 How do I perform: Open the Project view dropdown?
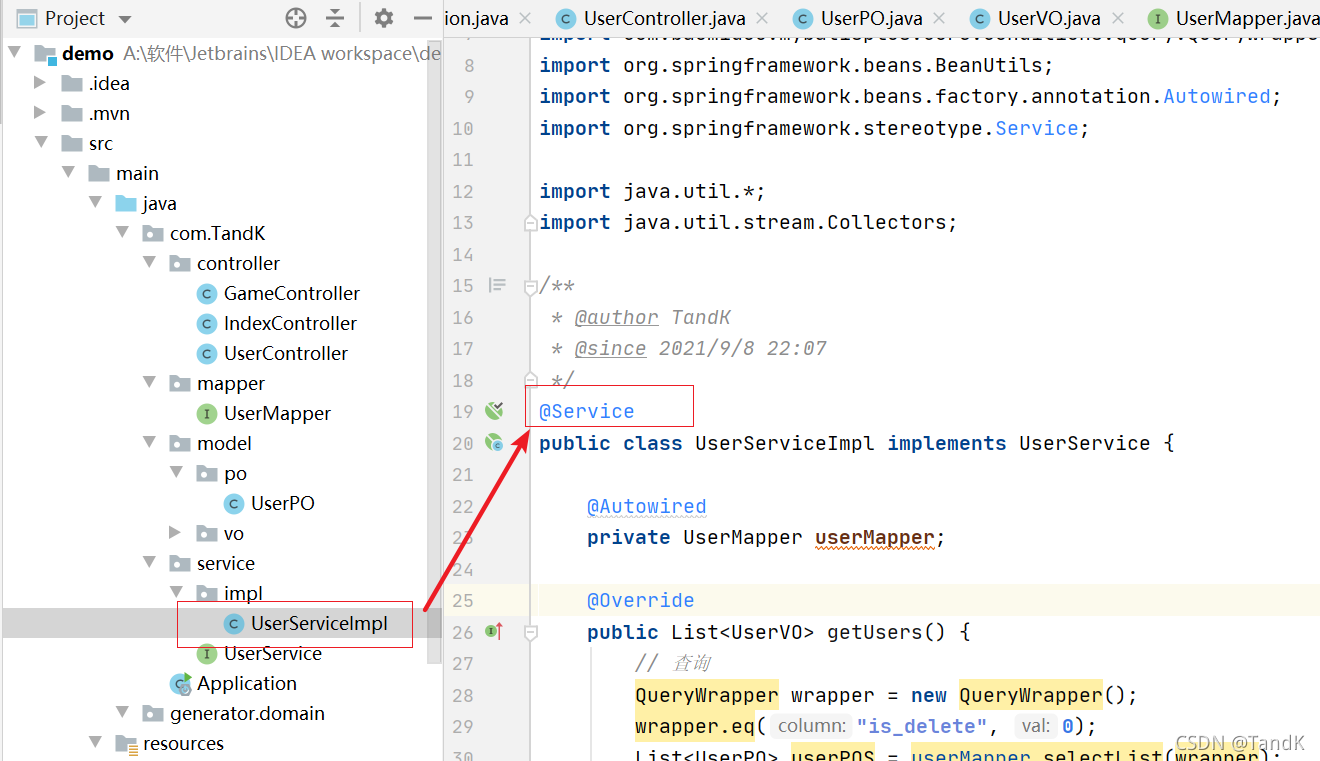coord(125,19)
